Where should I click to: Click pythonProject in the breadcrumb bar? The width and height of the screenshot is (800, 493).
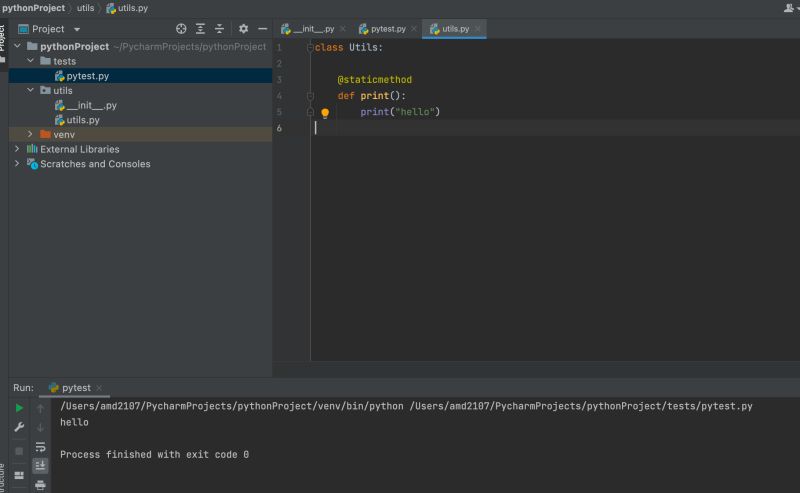(33, 8)
